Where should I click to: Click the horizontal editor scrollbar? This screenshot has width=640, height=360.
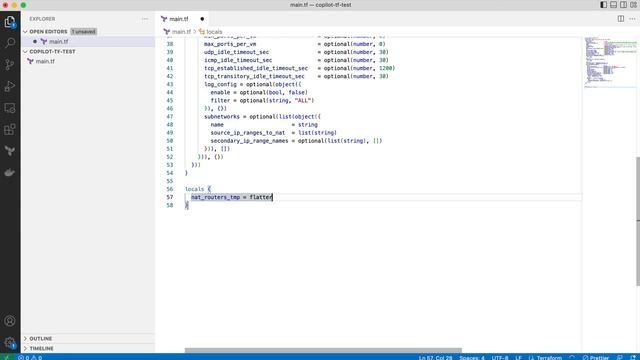[x=323, y=350]
